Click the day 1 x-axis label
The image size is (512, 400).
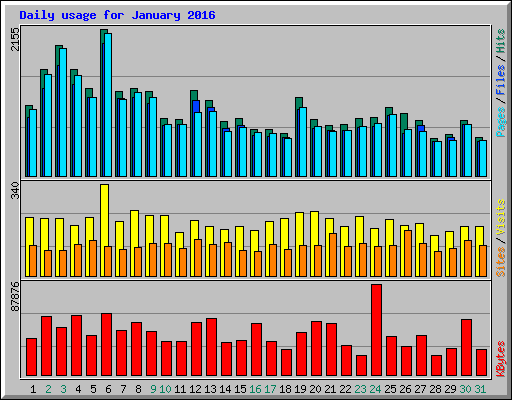point(33,389)
